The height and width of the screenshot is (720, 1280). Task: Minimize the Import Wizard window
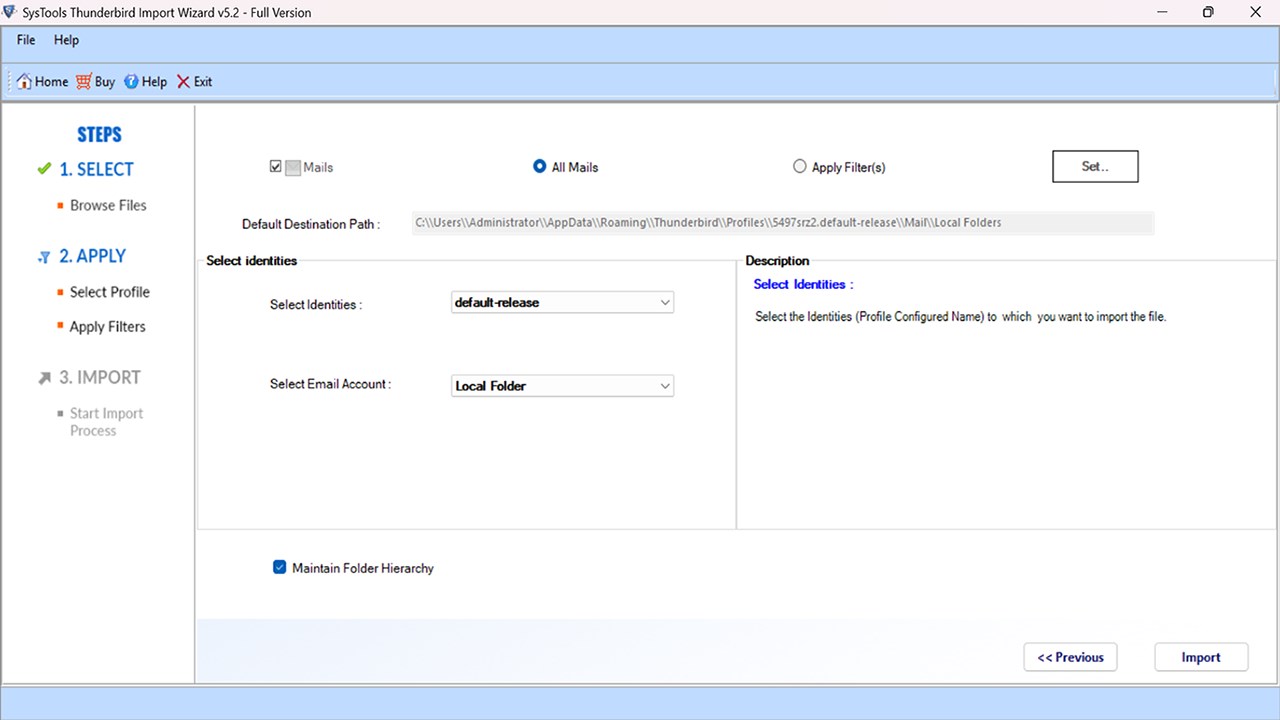click(1161, 12)
